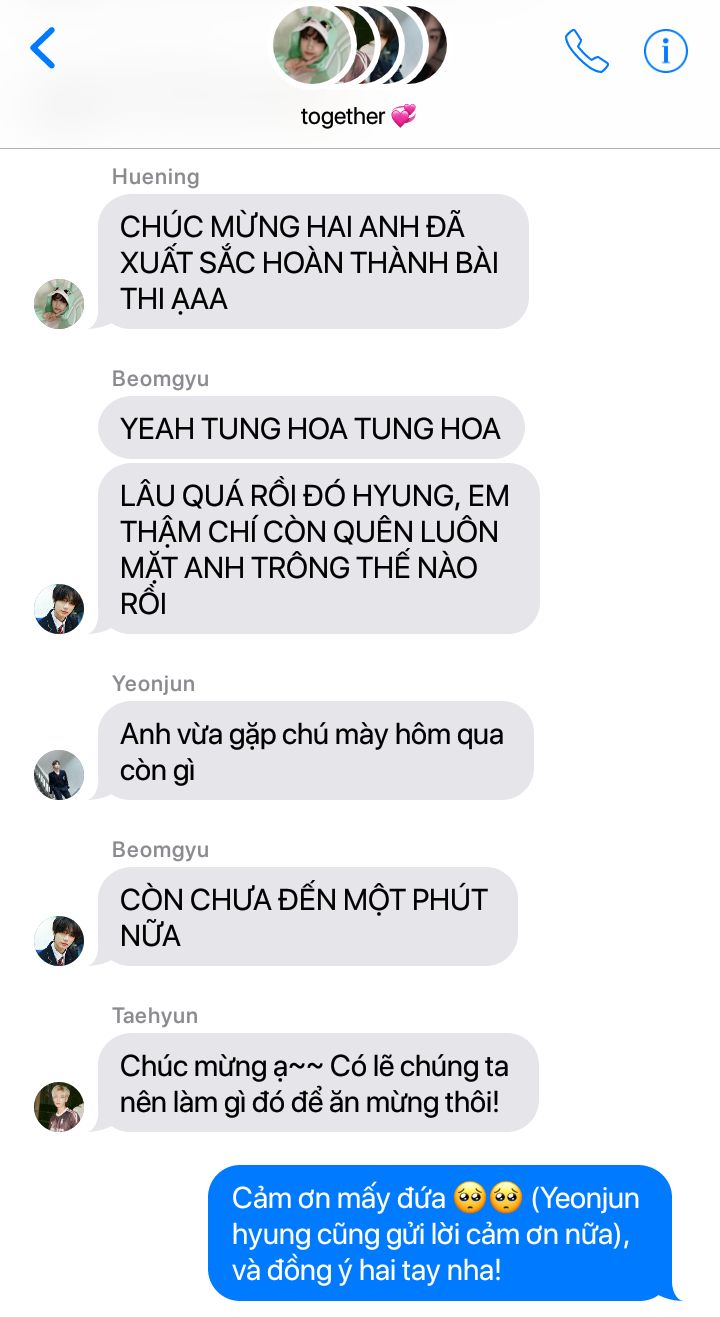Tap Beomgyu's avatar beside "LÂU QUÁ RỒI" message
The width and height of the screenshot is (720, 1317).
tap(59, 609)
